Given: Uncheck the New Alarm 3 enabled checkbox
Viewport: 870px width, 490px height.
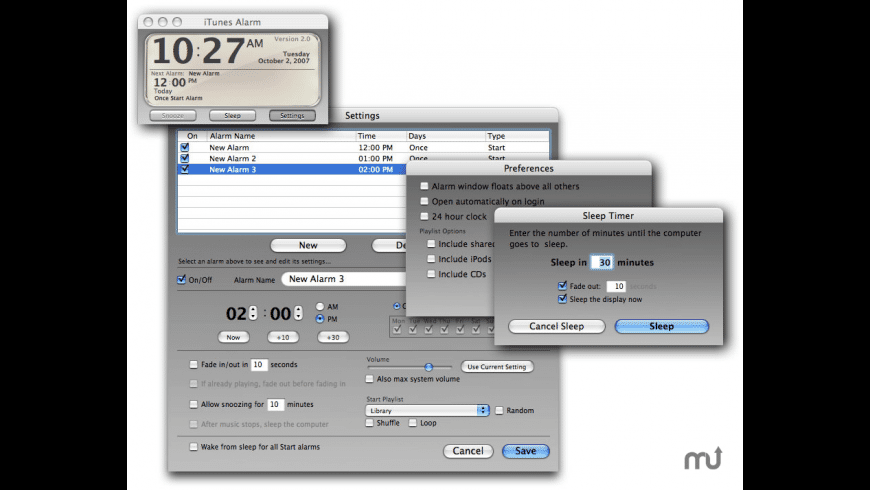Looking at the screenshot, I should (x=184, y=170).
